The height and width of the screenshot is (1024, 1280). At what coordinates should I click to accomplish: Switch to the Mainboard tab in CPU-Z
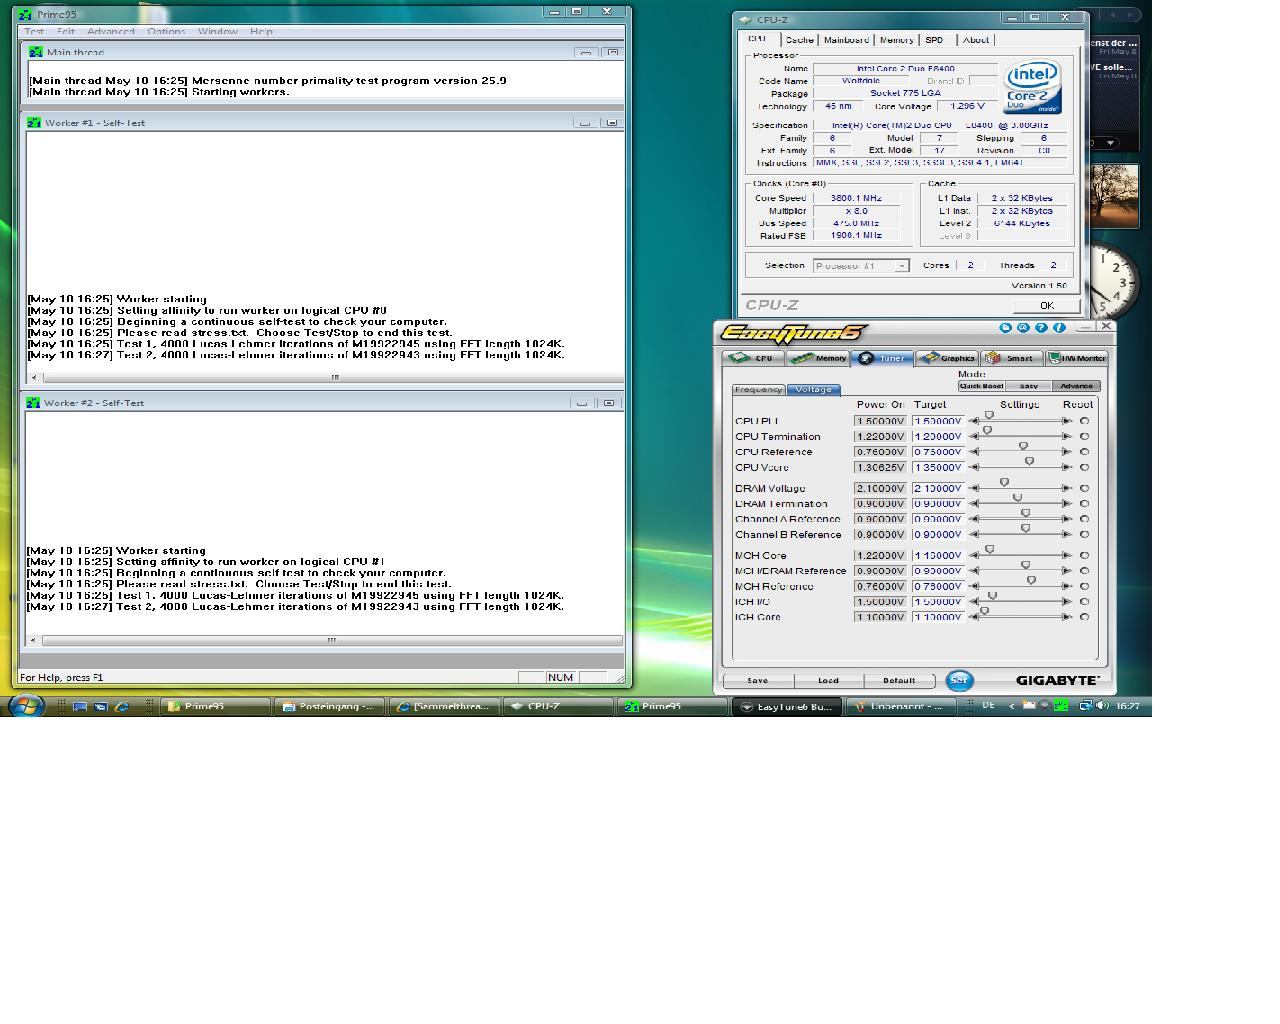click(x=846, y=40)
